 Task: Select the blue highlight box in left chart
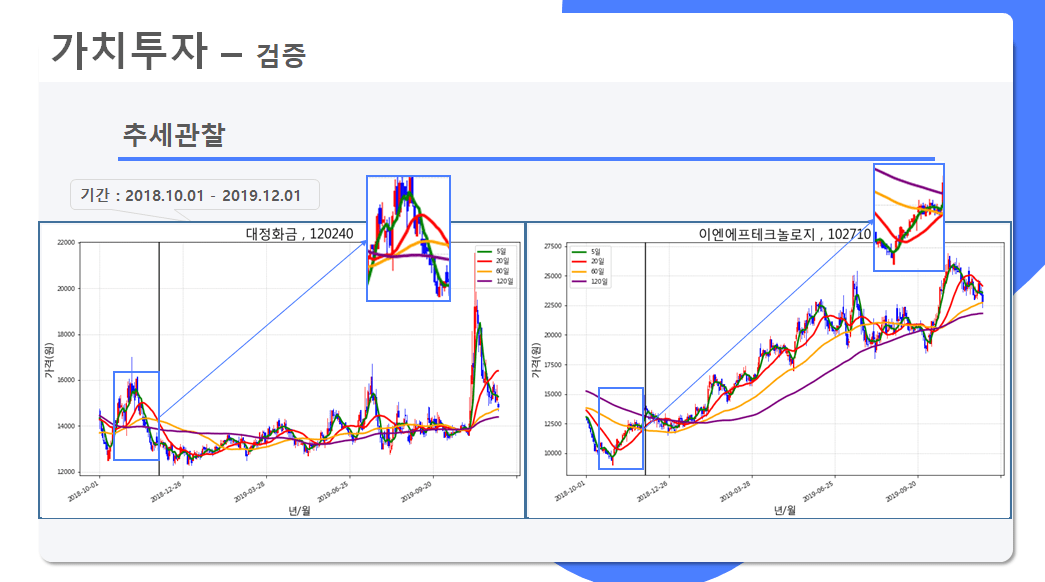pos(136,416)
